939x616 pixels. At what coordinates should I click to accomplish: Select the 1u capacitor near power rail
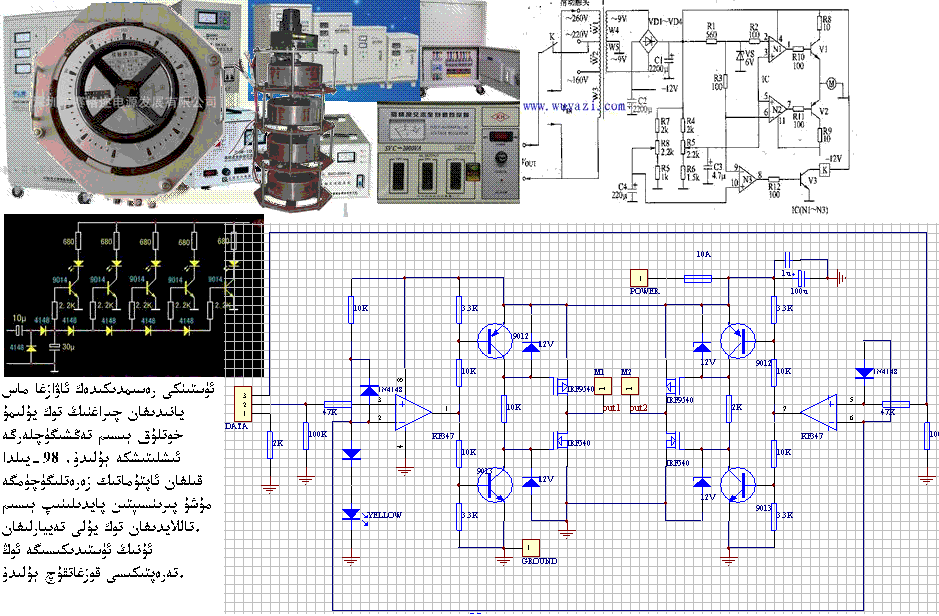pos(788,260)
